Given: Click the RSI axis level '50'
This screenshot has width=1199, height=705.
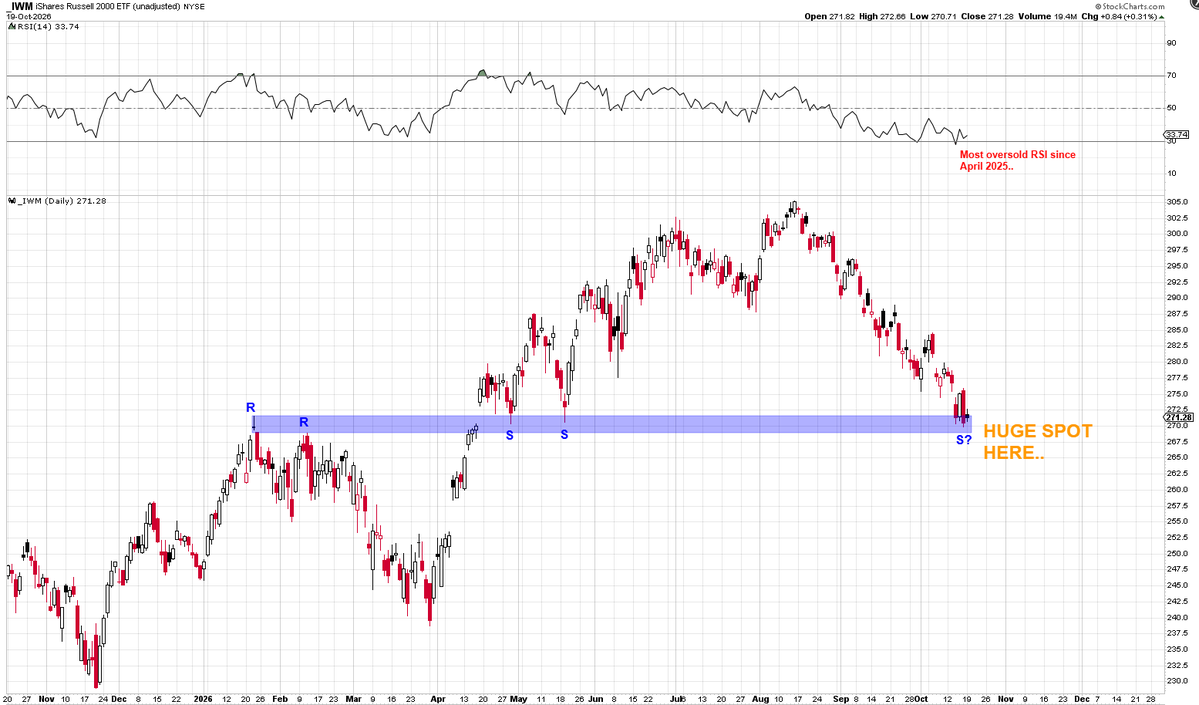Looking at the screenshot, I should tap(1171, 108).
